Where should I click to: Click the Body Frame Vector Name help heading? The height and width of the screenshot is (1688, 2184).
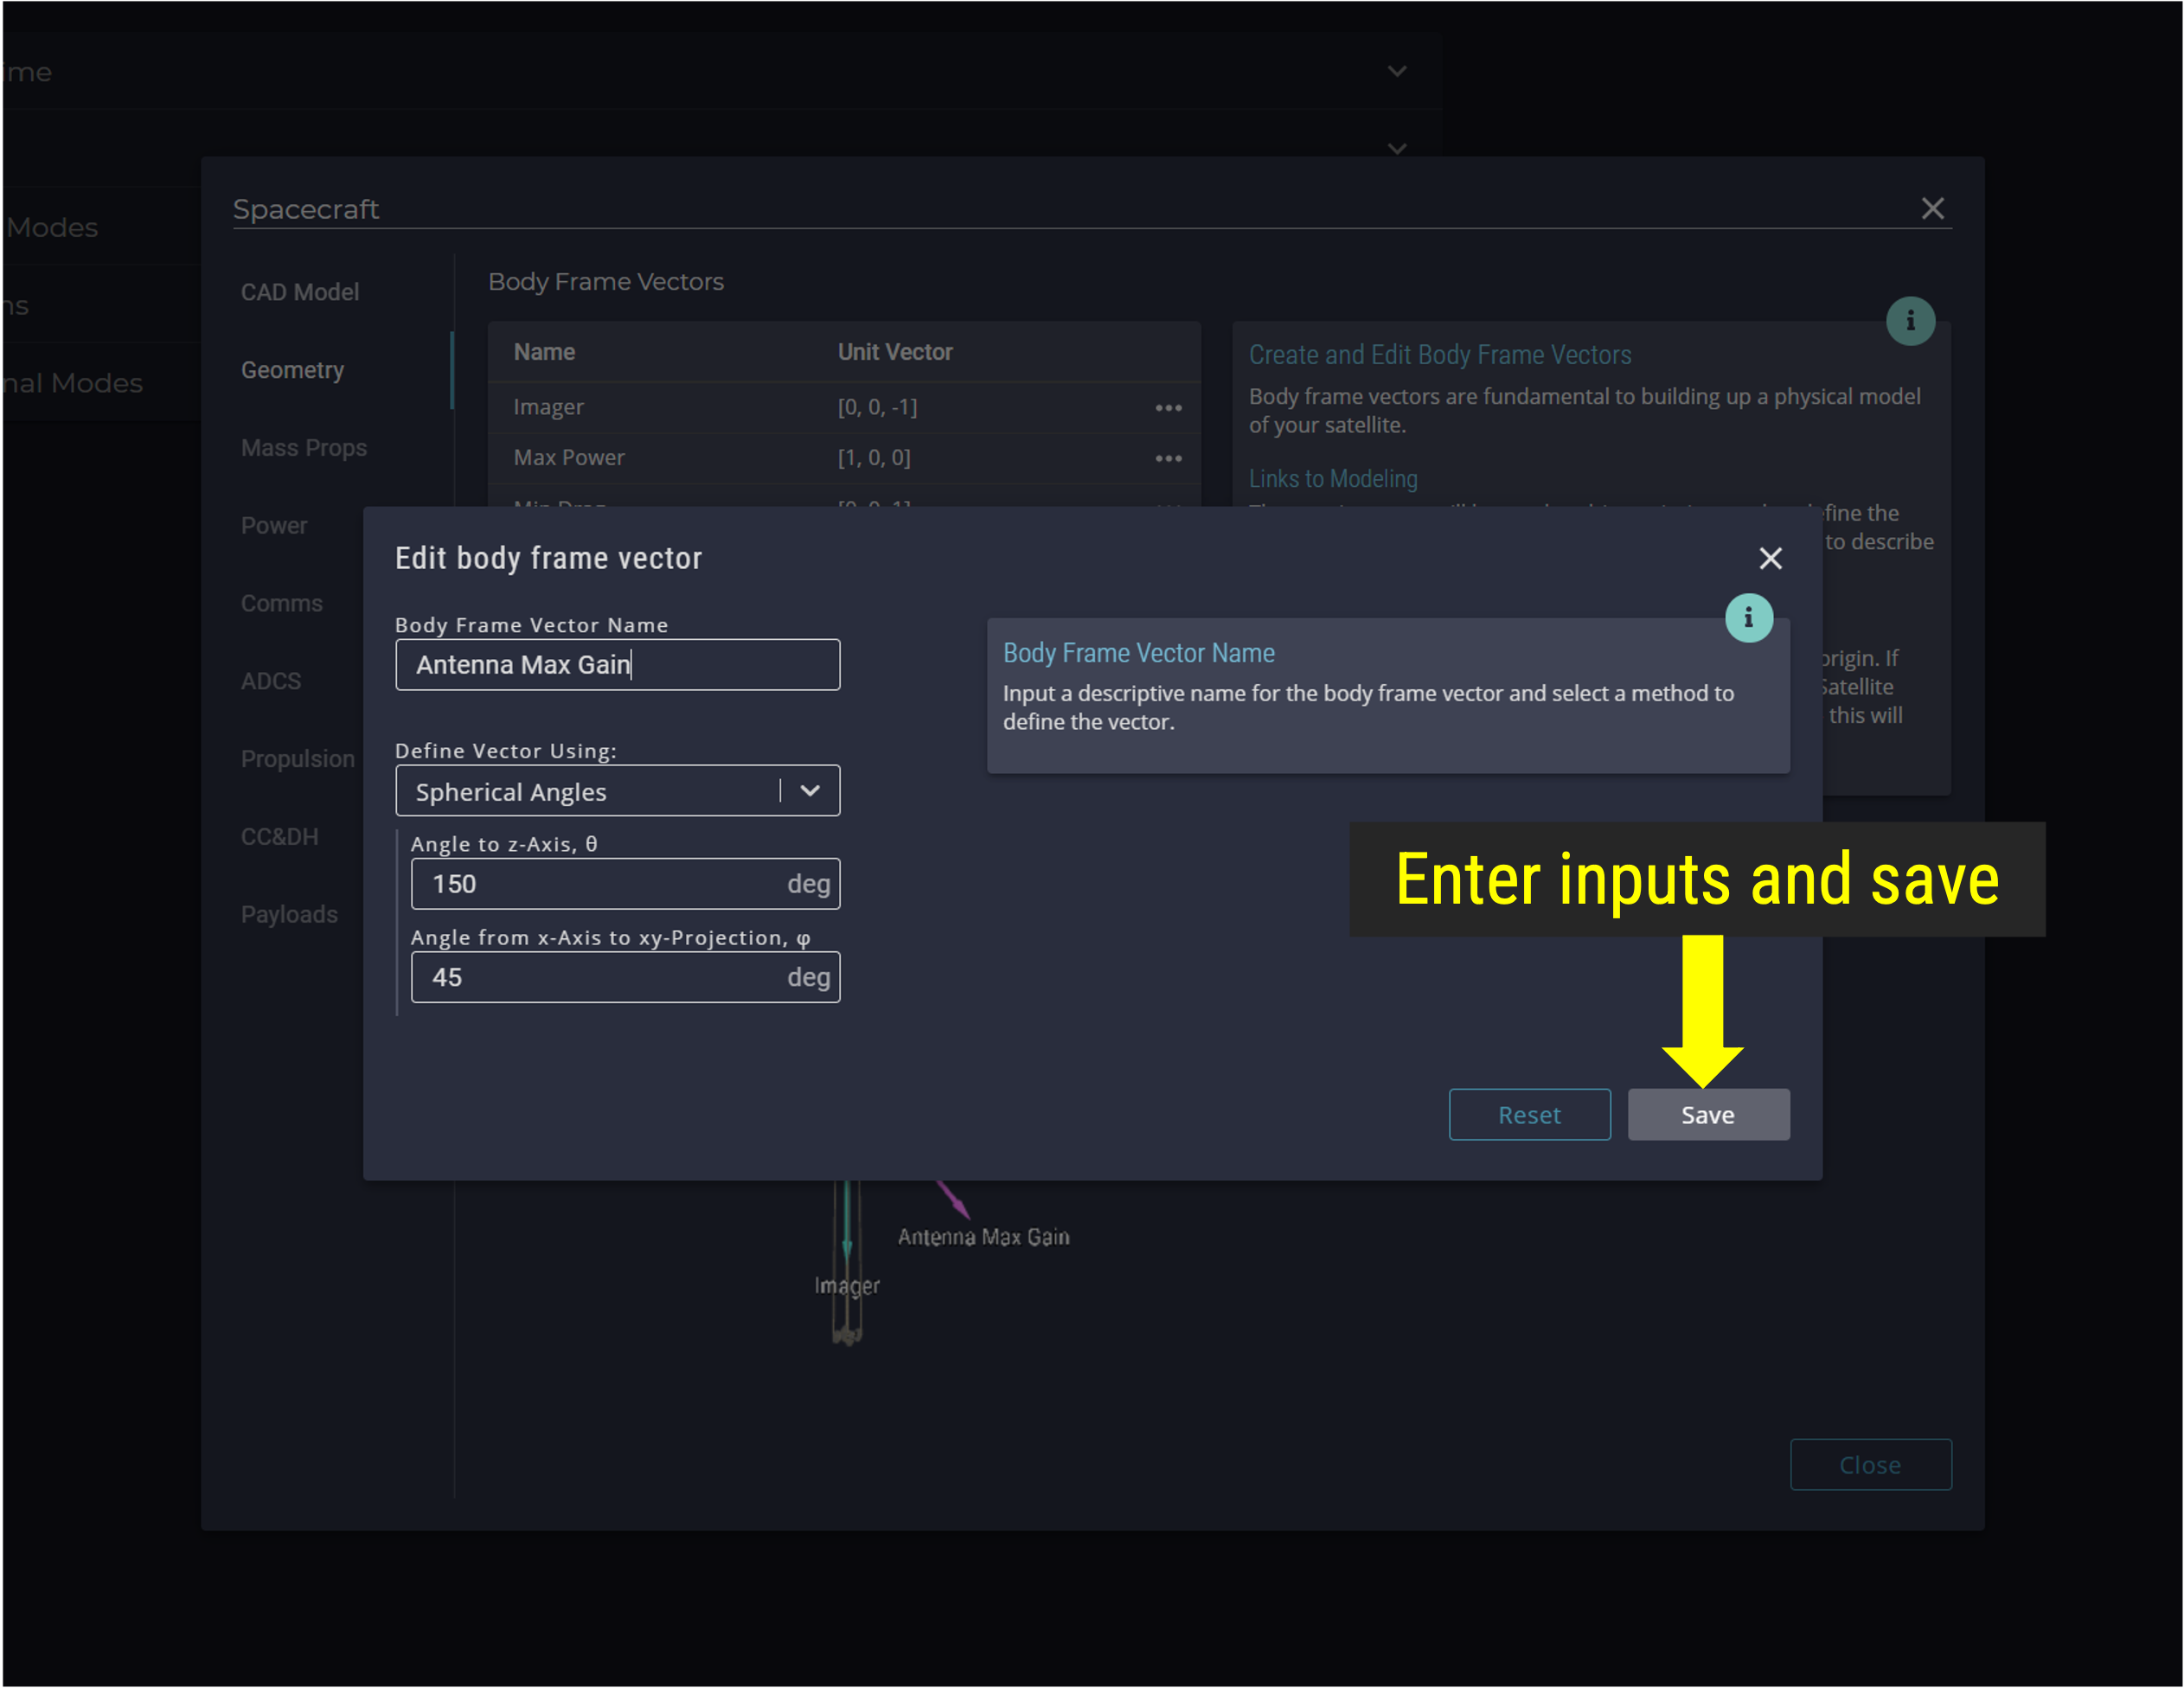point(1139,653)
